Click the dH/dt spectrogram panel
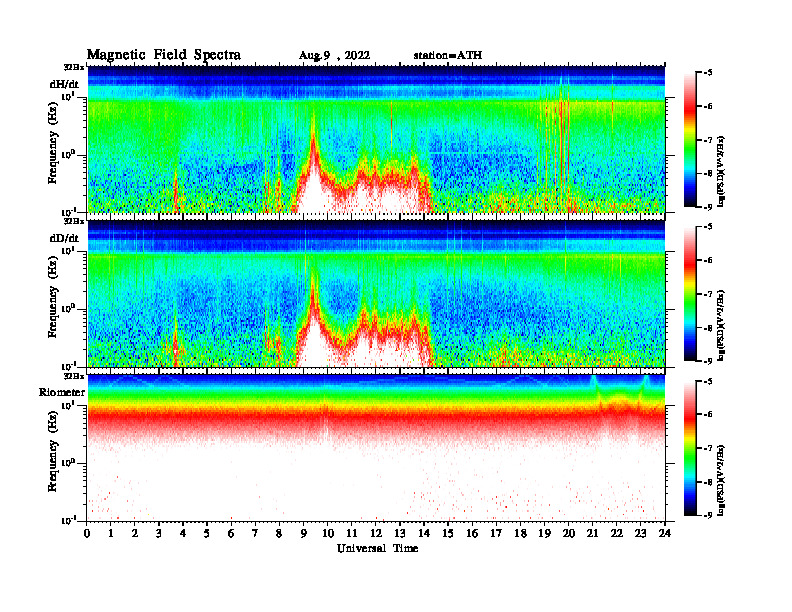This screenshot has height=612, width=792. (376, 139)
